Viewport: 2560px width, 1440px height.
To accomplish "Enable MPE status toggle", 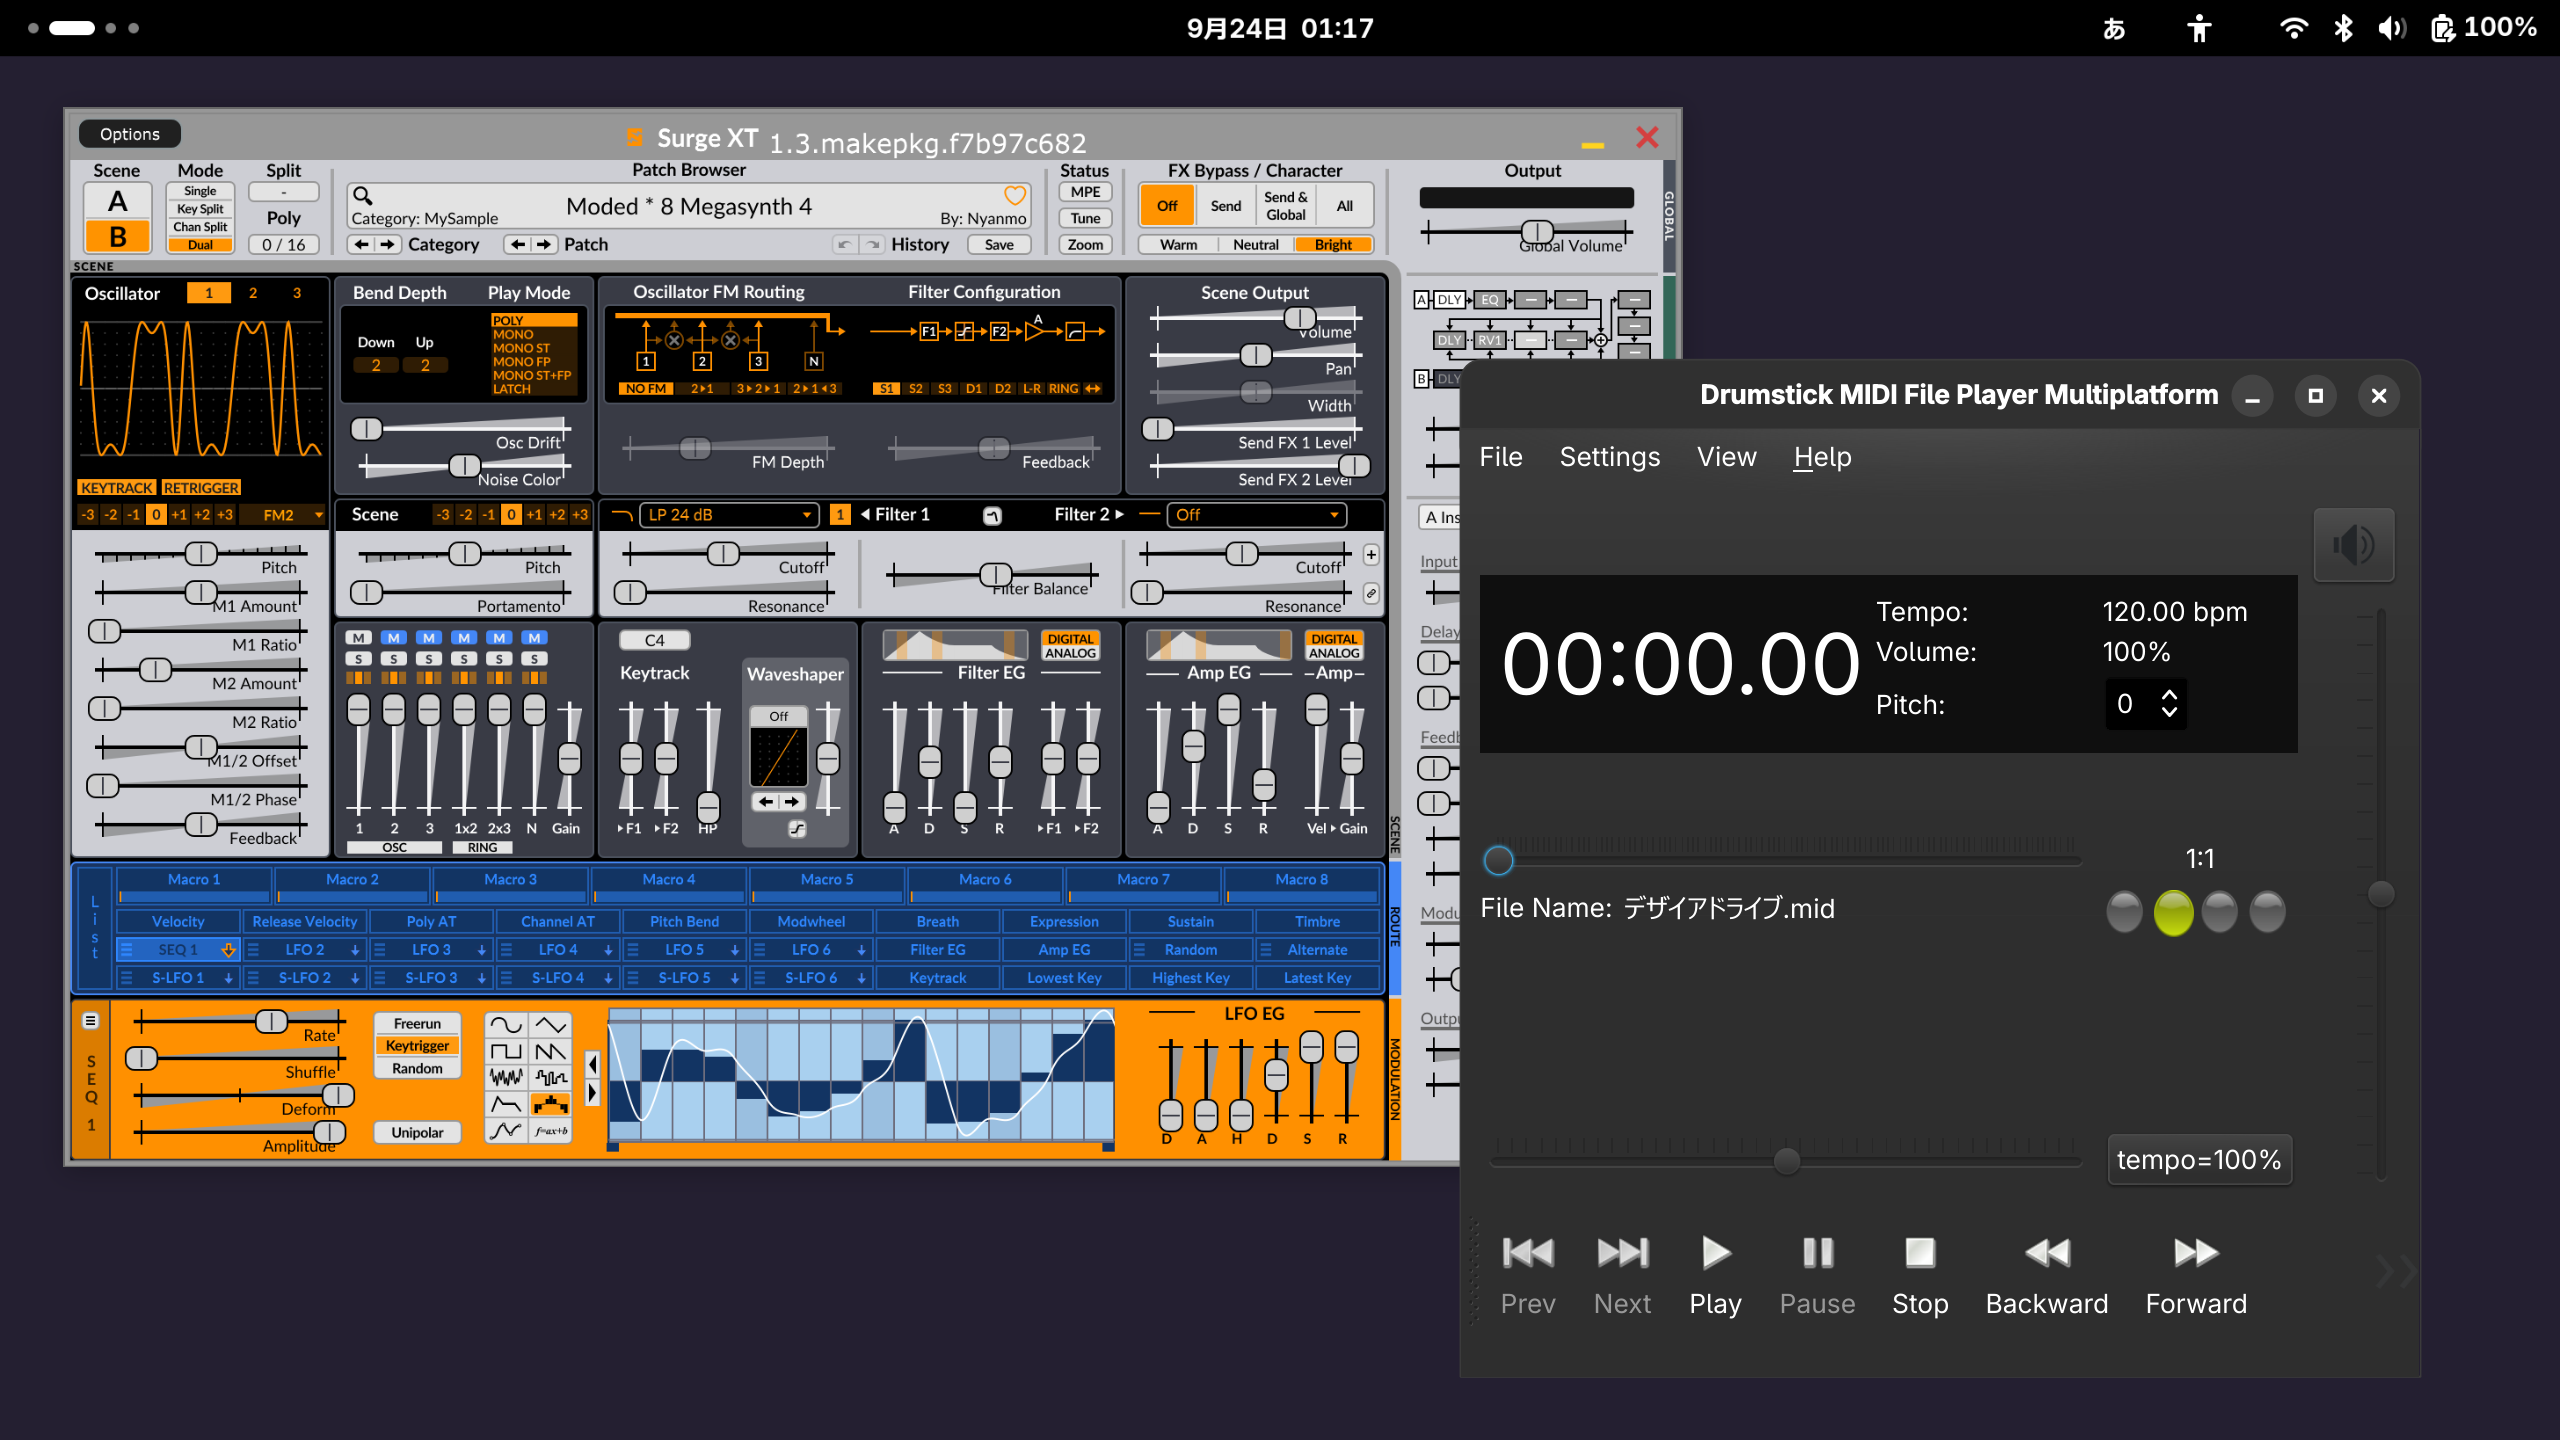I will (x=1085, y=192).
